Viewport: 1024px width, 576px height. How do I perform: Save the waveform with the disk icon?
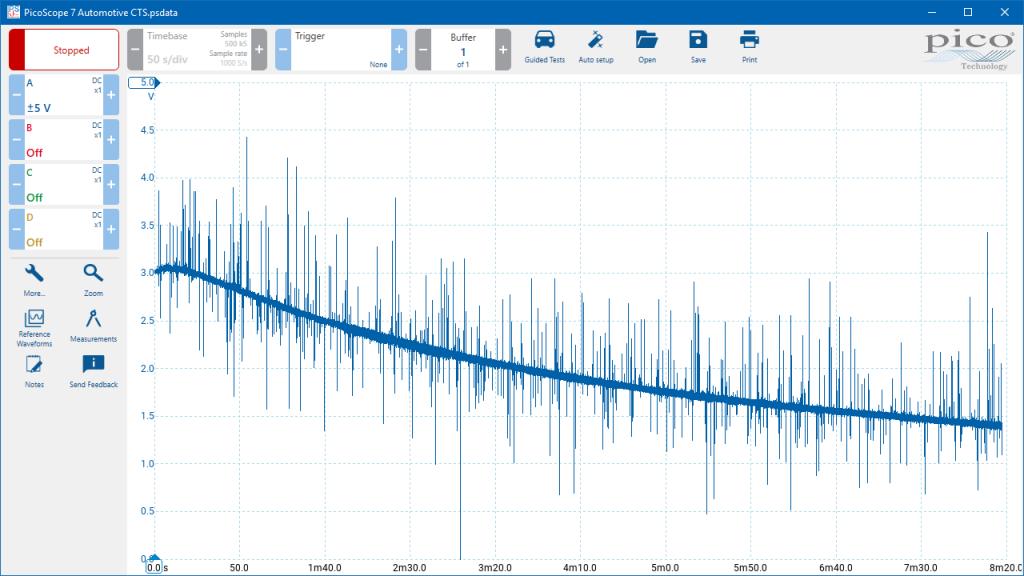697,48
